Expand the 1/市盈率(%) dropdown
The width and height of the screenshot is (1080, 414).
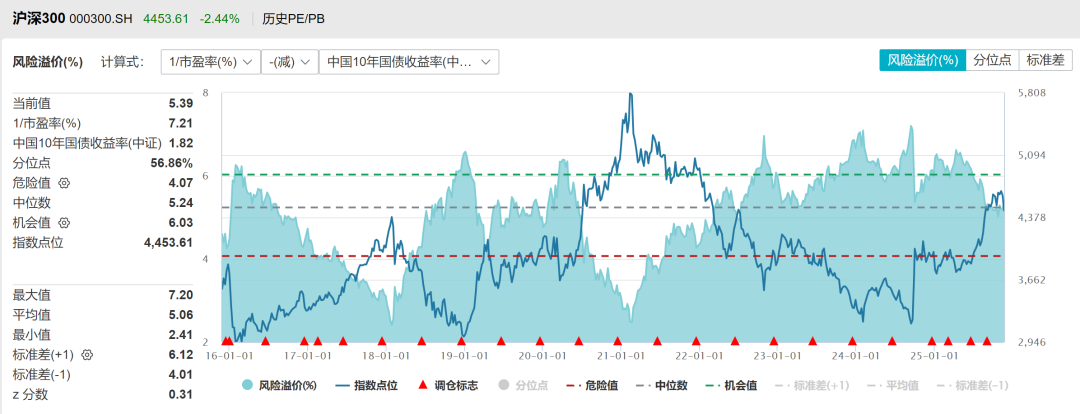[x=210, y=62]
